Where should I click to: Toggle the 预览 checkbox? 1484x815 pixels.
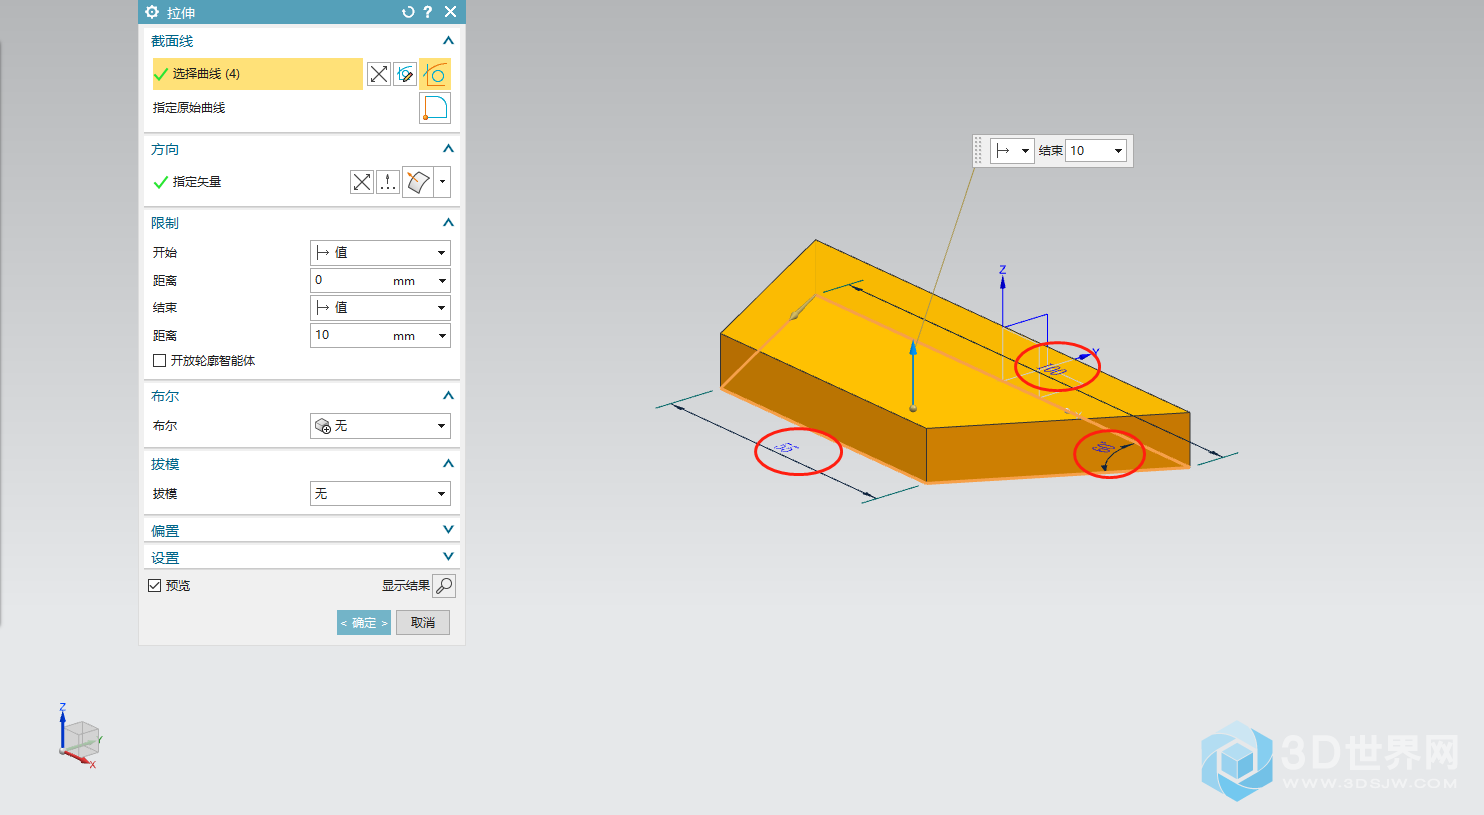154,586
